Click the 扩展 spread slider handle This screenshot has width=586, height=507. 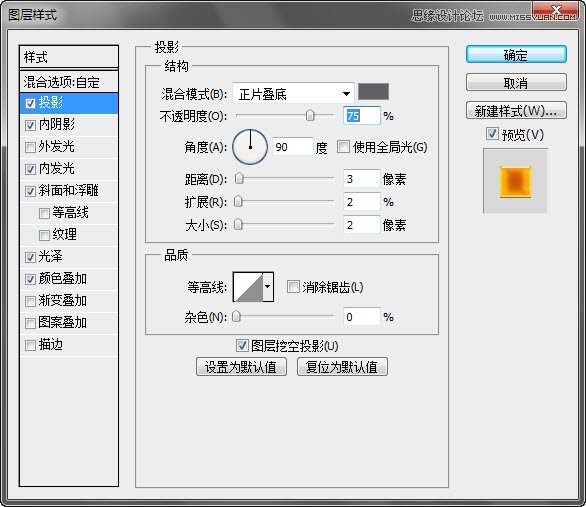pyautogui.click(x=238, y=202)
